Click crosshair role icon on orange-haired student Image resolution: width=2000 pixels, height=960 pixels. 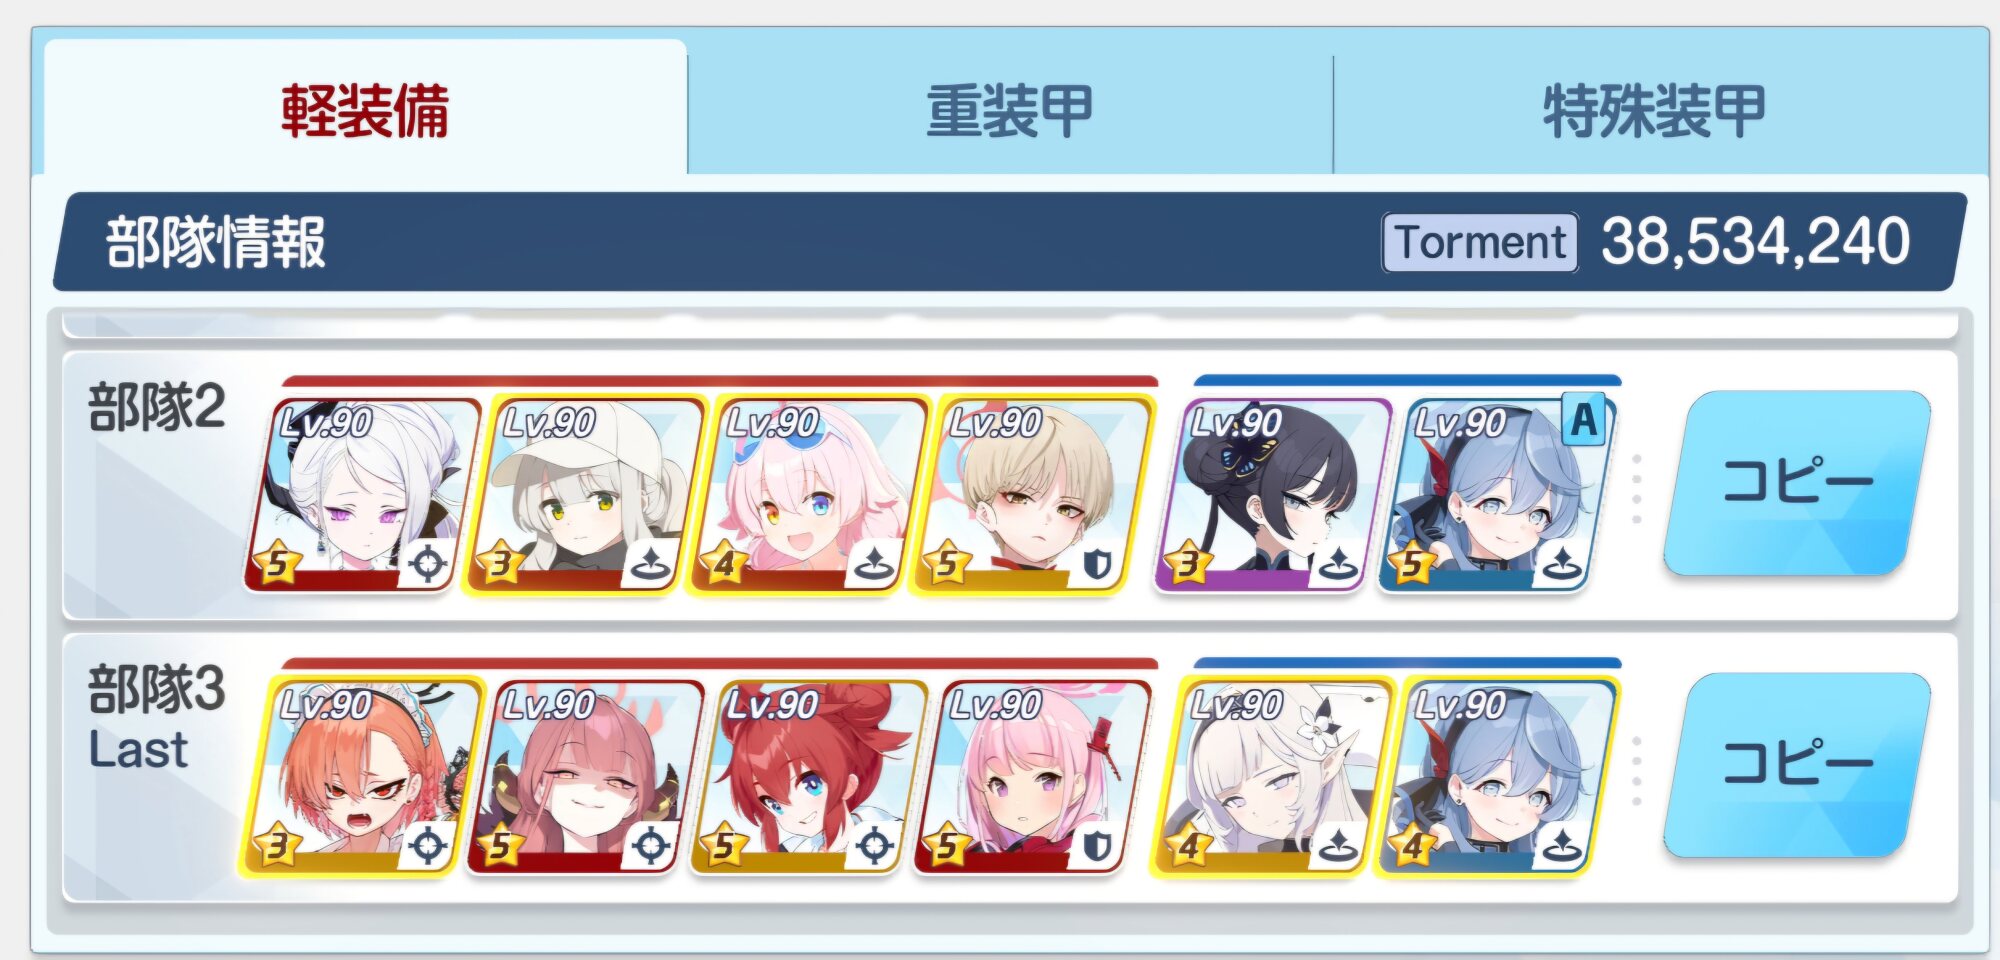coord(427,847)
